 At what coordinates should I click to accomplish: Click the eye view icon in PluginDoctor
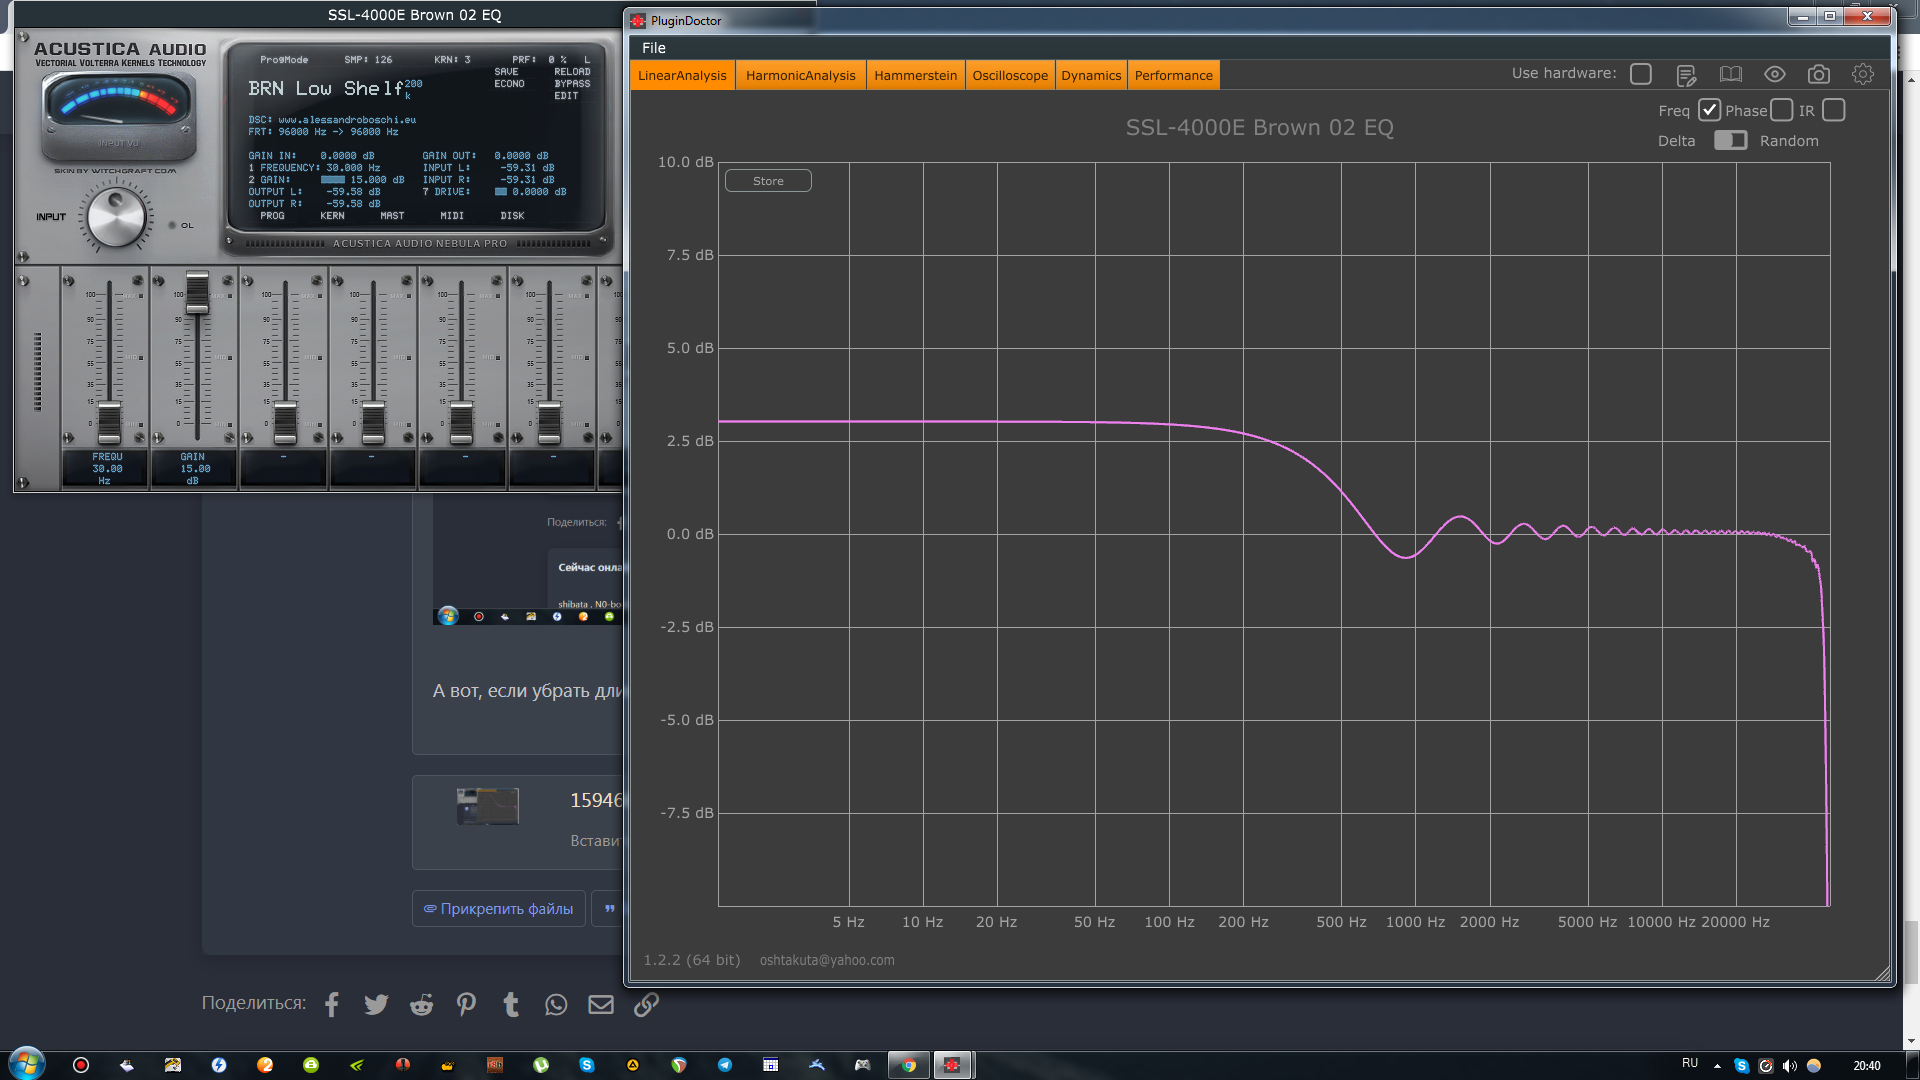(1775, 75)
